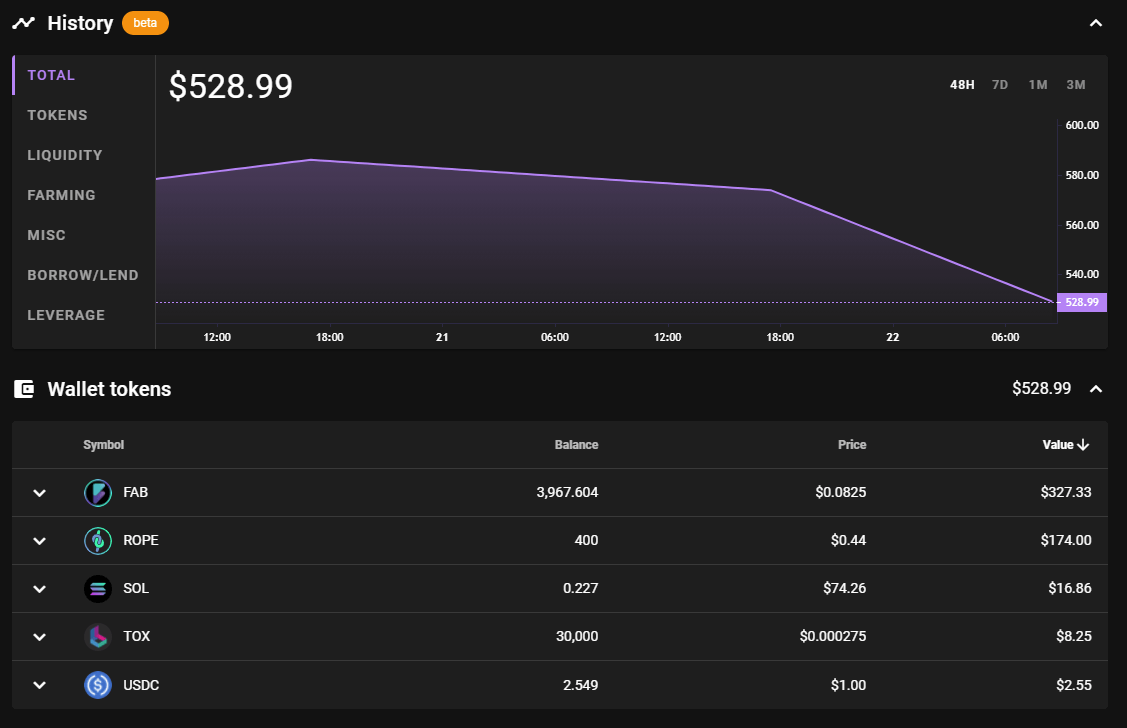Switch to the TOKENS section
The image size is (1127, 728).
pos(57,115)
